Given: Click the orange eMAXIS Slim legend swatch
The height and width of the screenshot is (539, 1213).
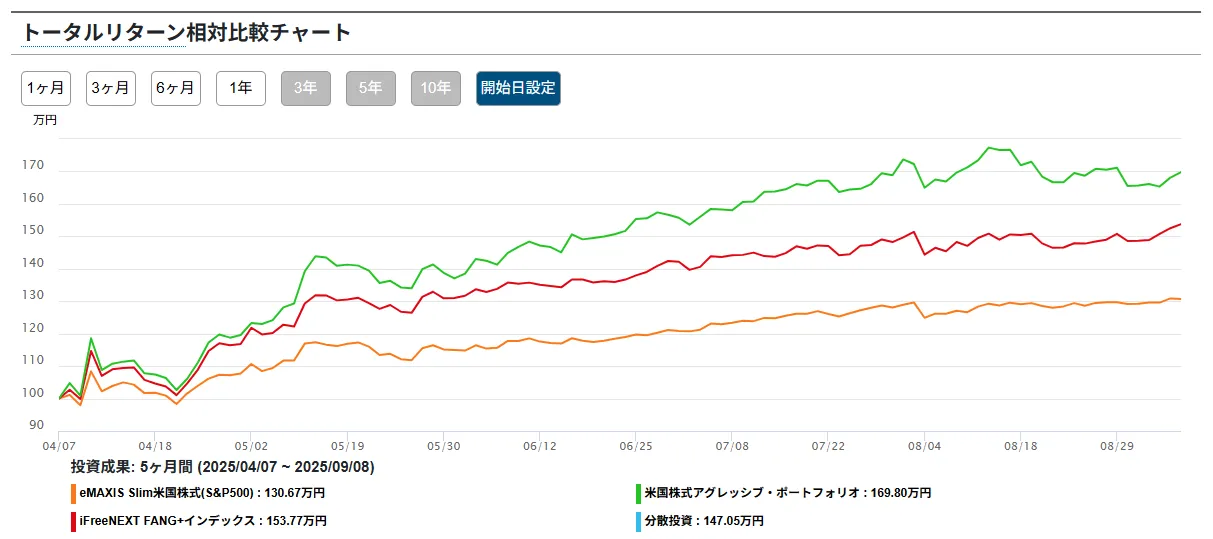Looking at the screenshot, I should coord(73,493).
